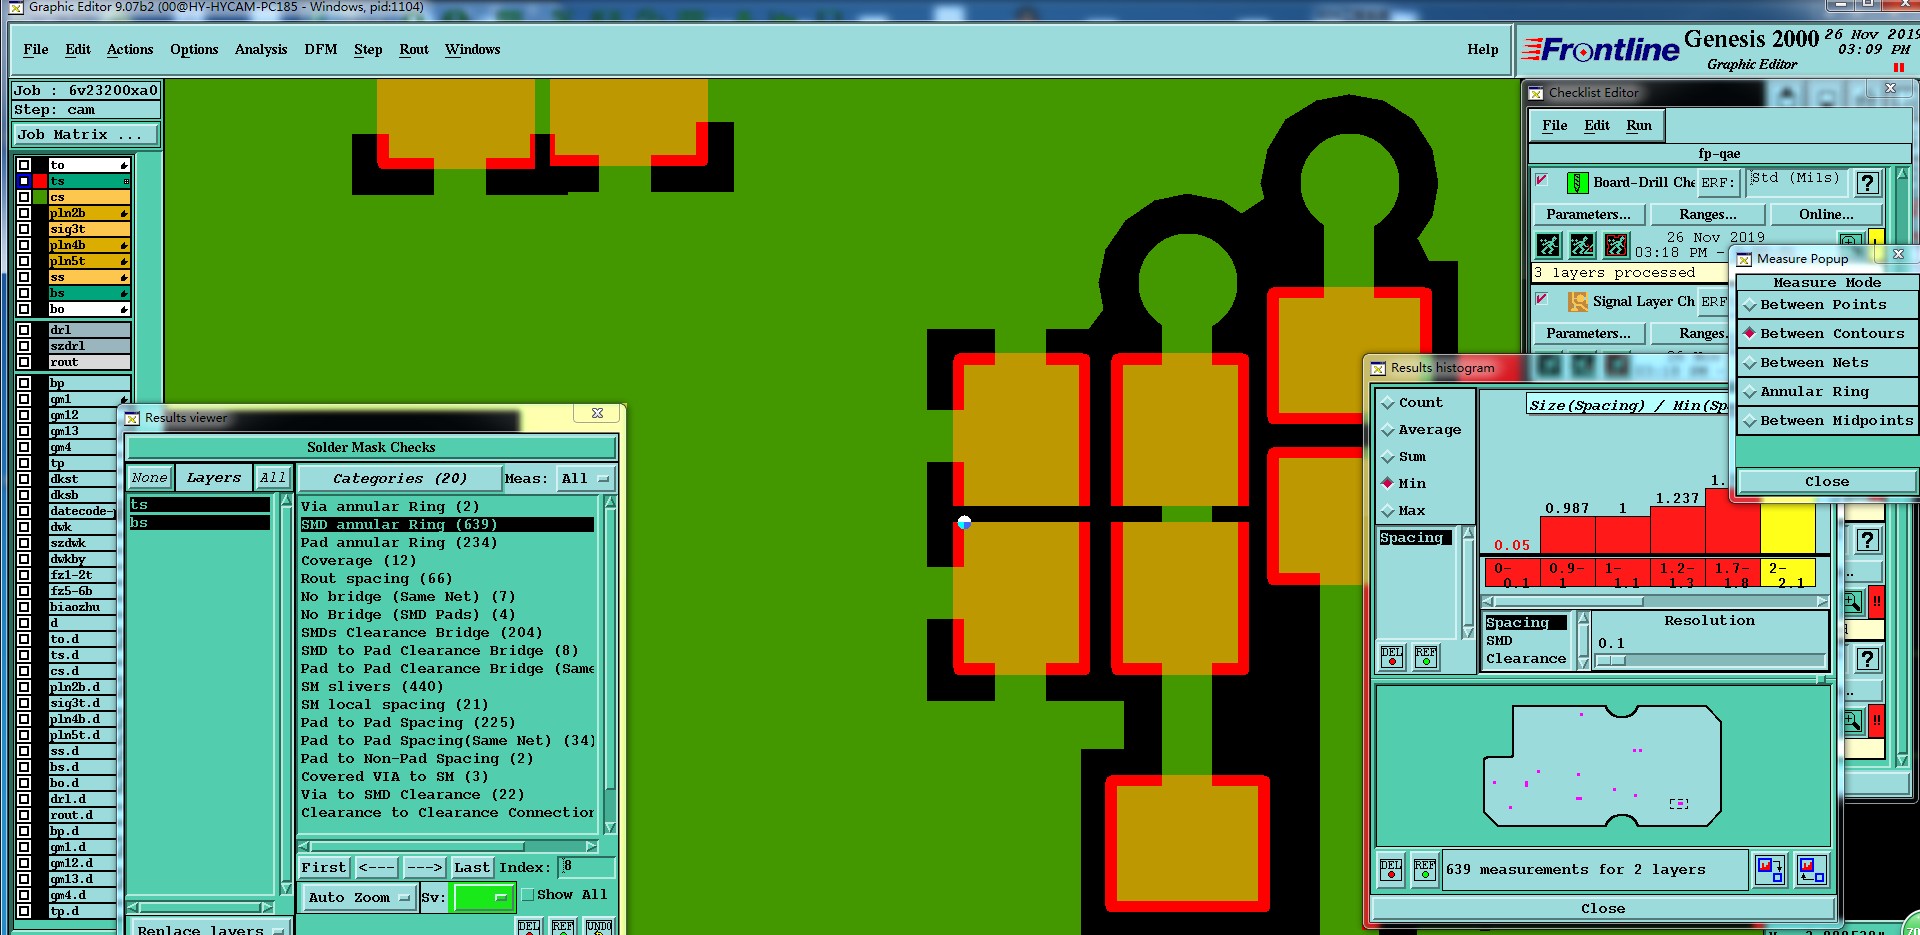Click red-bordered run-on-area icon in Checklist Editor
Viewport: 1920px width, 935px height.
click(1616, 244)
